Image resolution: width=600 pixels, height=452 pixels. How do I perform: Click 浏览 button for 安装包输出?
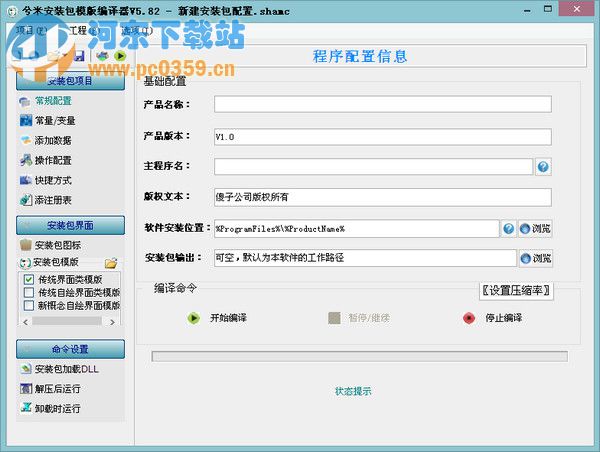(536, 258)
